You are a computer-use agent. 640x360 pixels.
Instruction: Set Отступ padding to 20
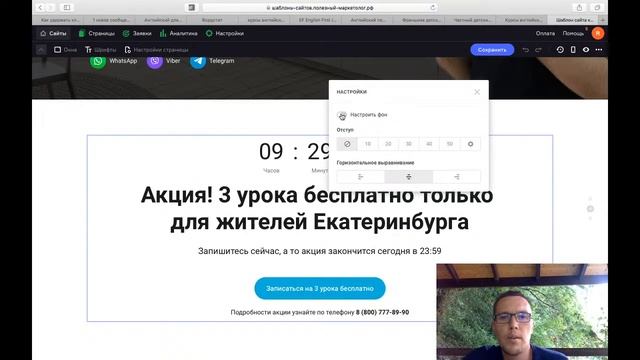click(x=388, y=144)
